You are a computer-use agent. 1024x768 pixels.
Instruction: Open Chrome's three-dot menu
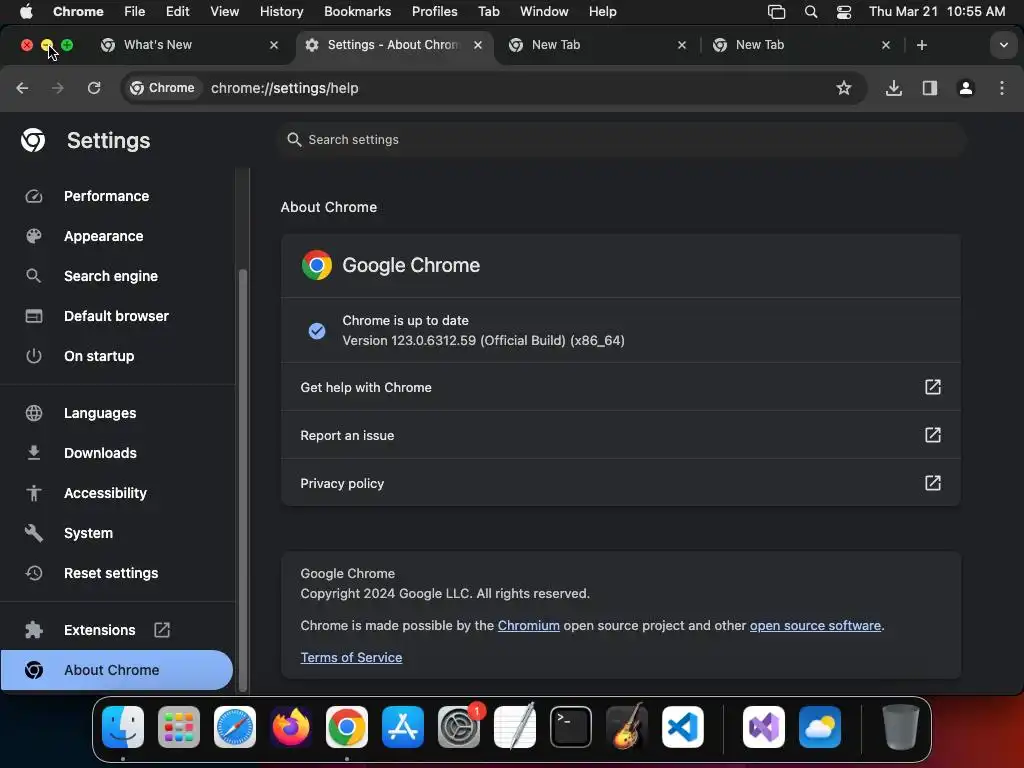(x=1002, y=88)
